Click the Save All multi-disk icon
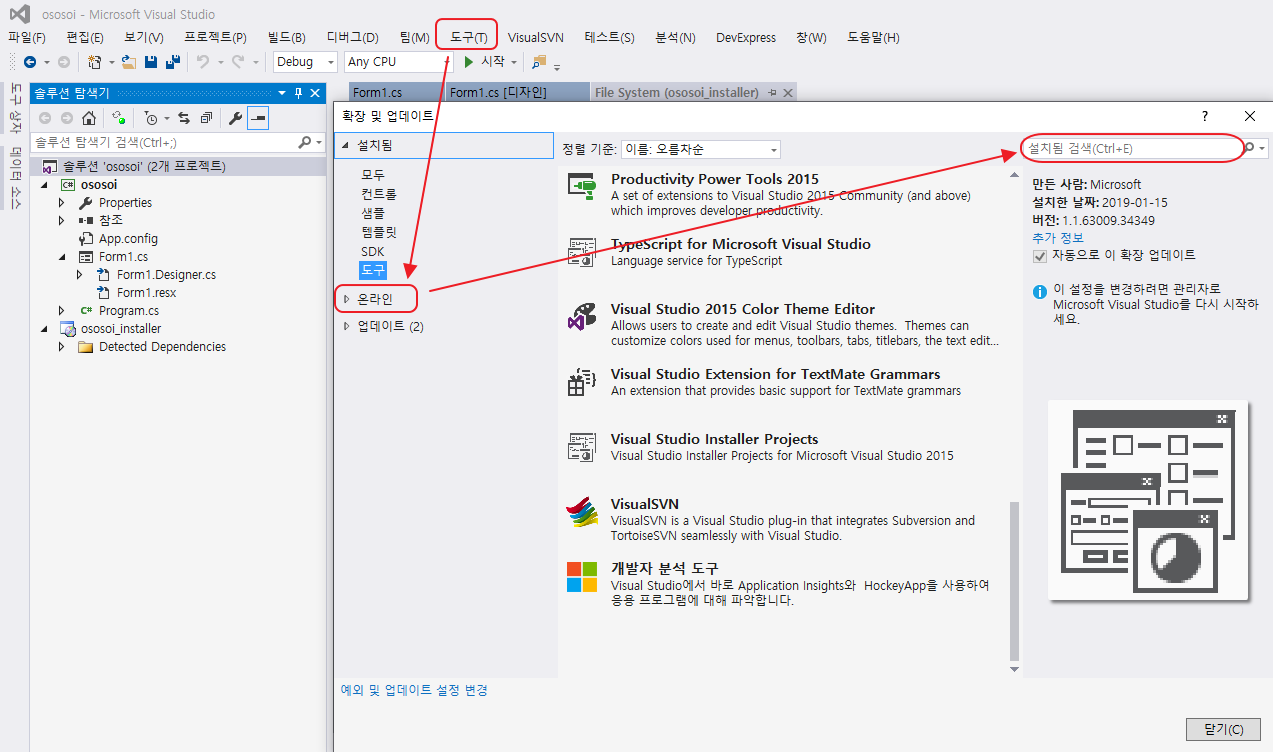The image size is (1273, 752). (173, 62)
